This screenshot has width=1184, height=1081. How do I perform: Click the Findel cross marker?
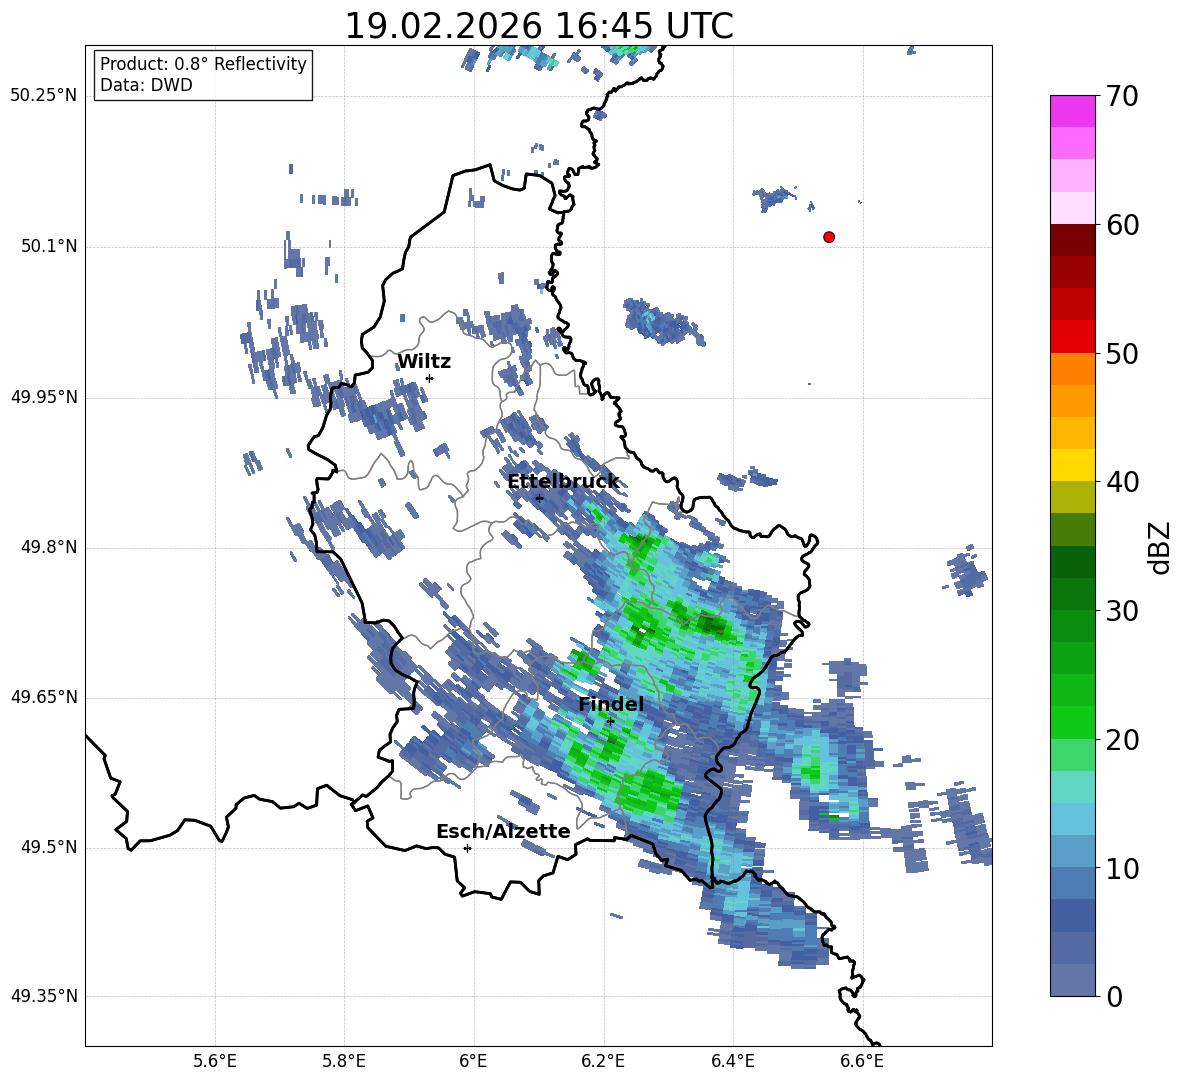[x=610, y=721]
